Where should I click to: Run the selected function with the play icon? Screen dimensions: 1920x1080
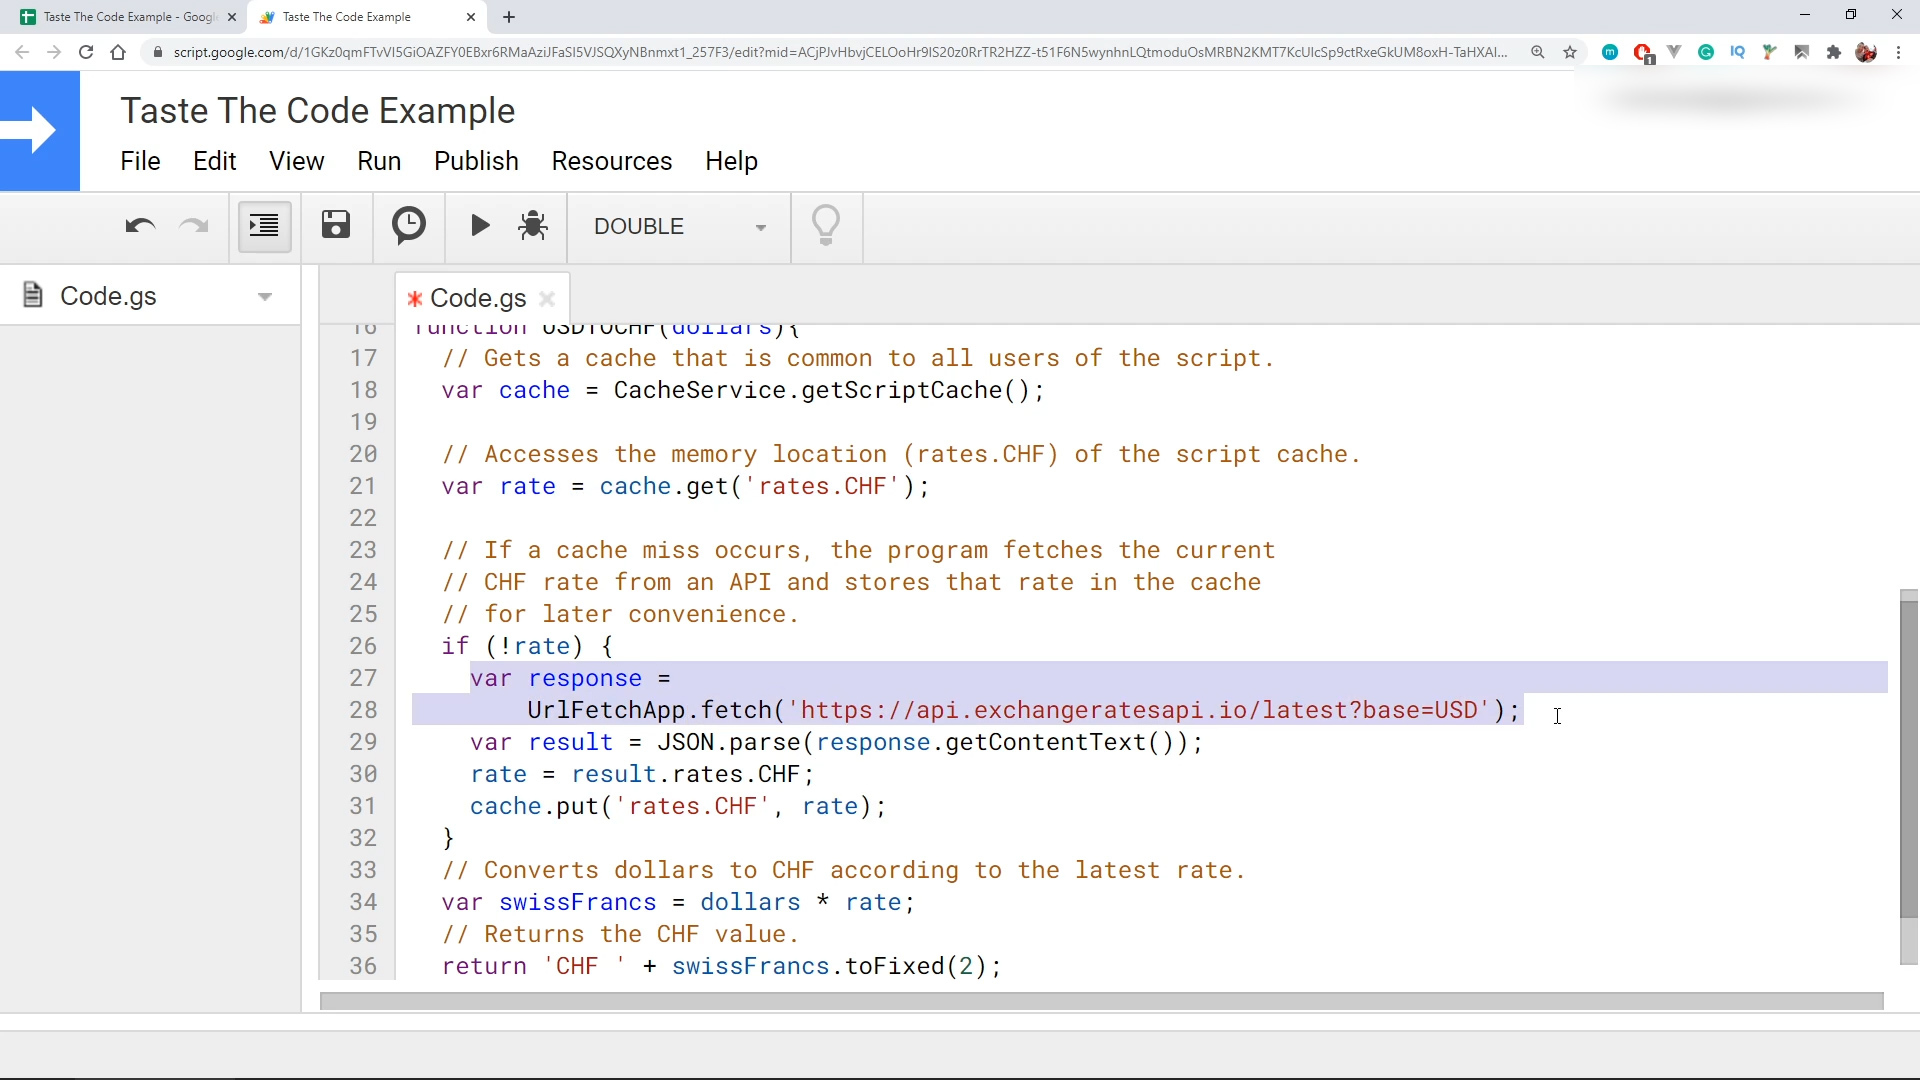[480, 226]
